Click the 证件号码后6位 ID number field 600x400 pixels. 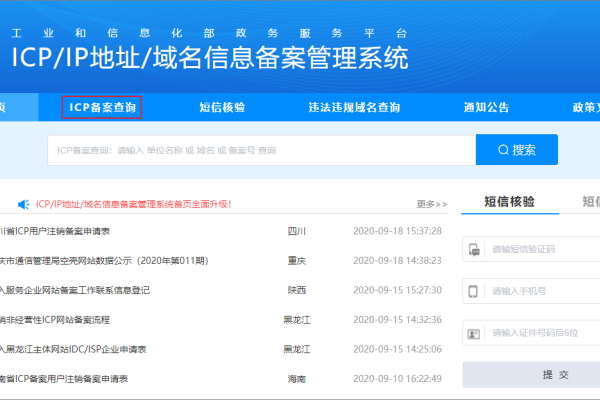532,333
